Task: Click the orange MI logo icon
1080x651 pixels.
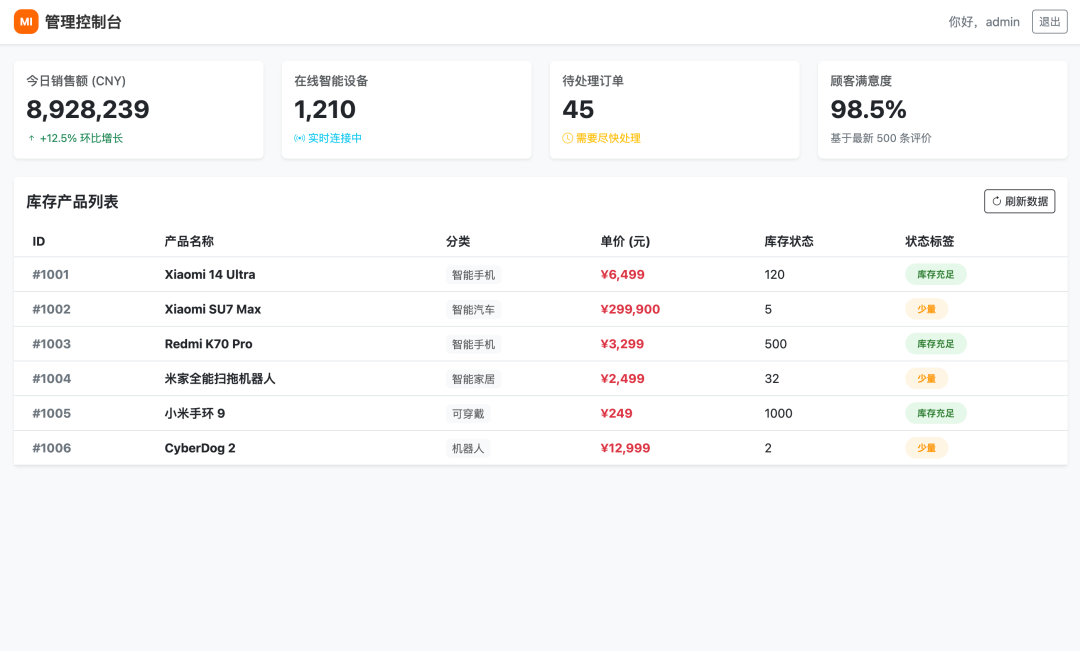Action: pos(26,21)
